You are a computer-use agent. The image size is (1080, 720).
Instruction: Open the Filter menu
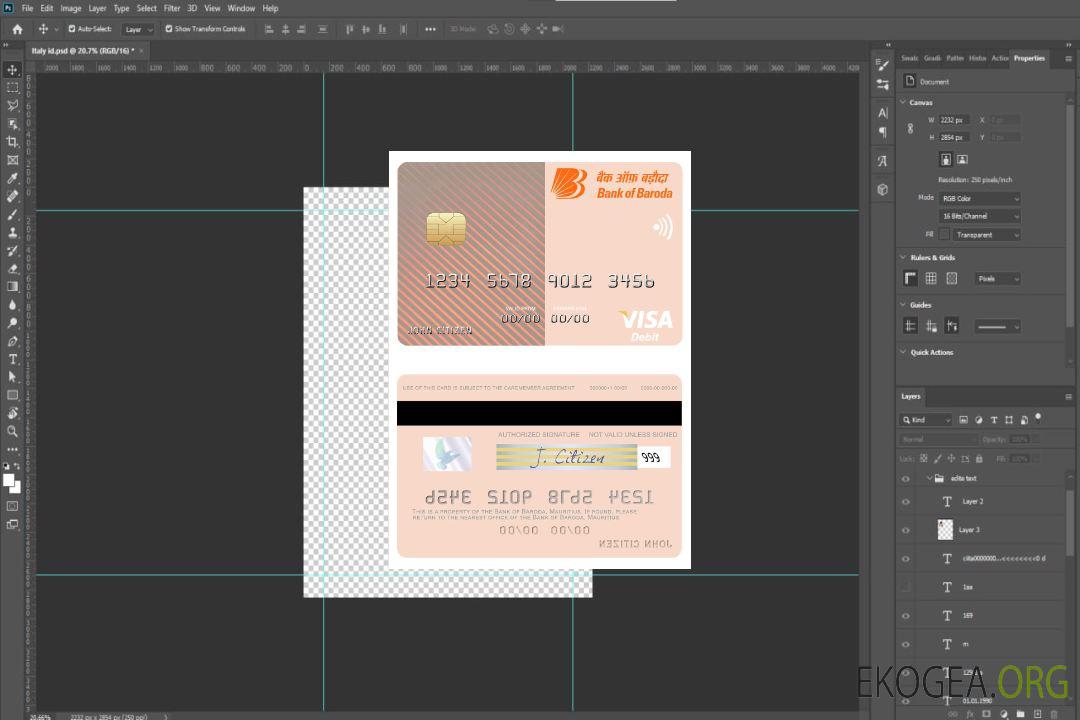(x=172, y=8)
